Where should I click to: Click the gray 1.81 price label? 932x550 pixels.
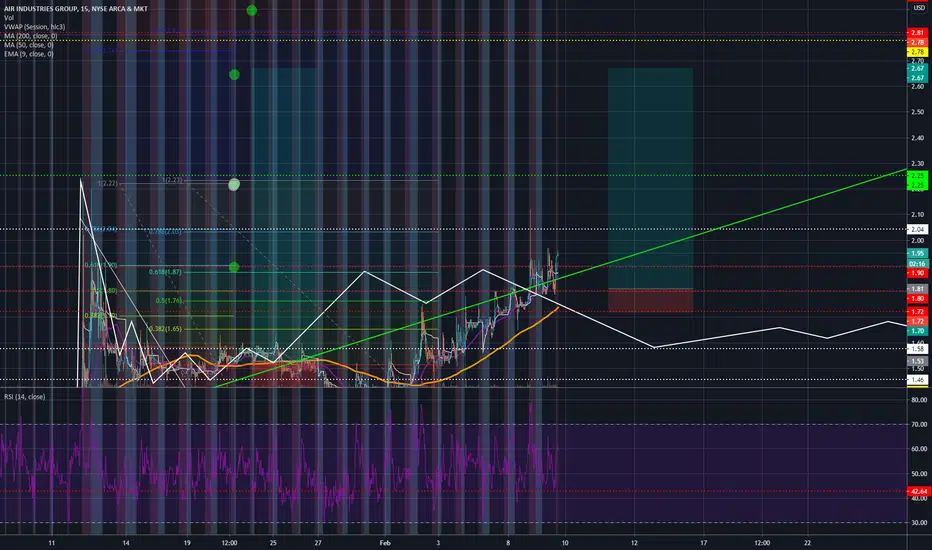[918, 289]
